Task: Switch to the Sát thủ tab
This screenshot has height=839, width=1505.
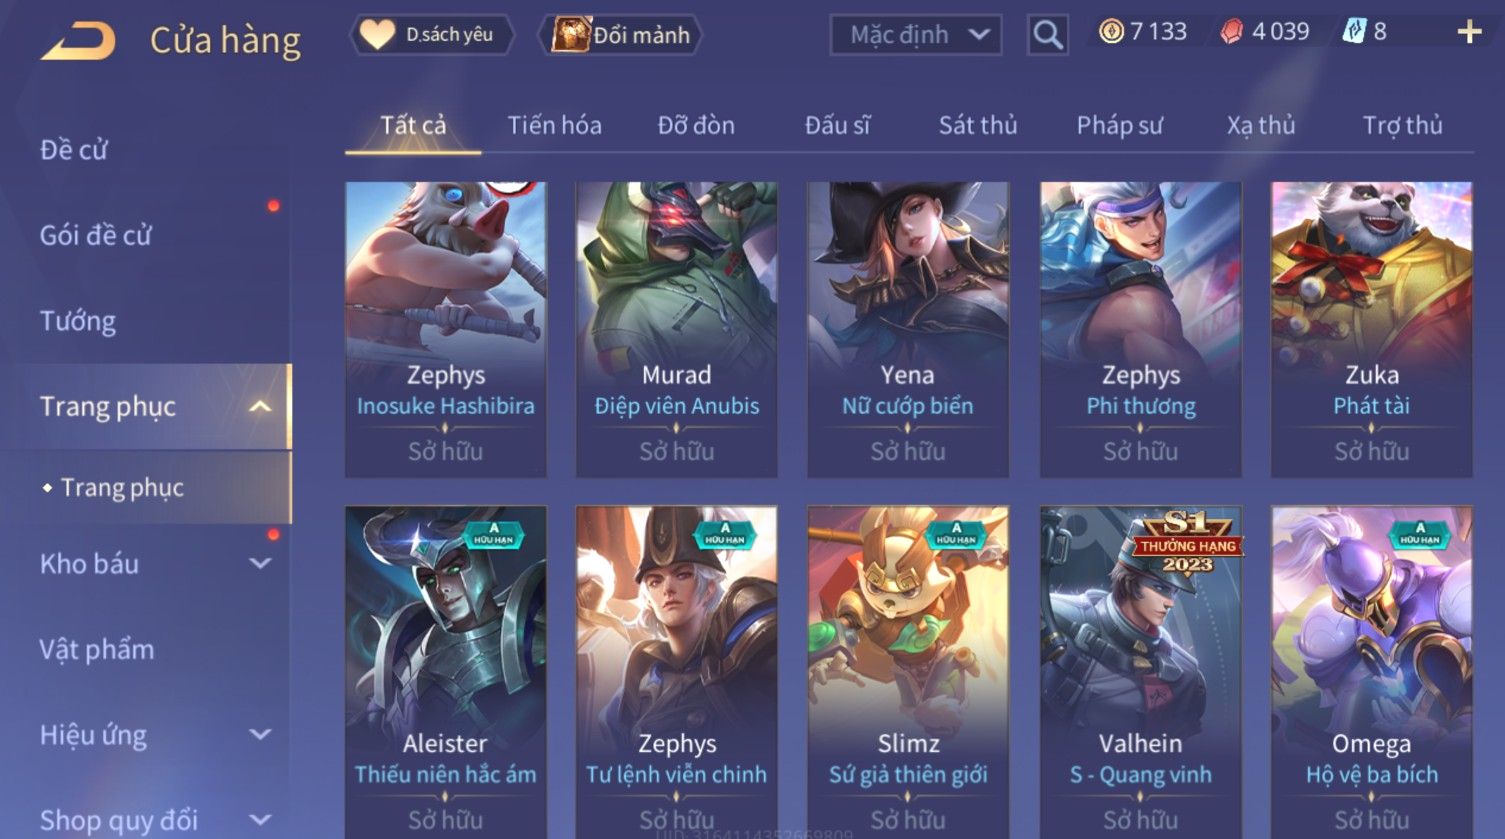Action: pos(977,125)
